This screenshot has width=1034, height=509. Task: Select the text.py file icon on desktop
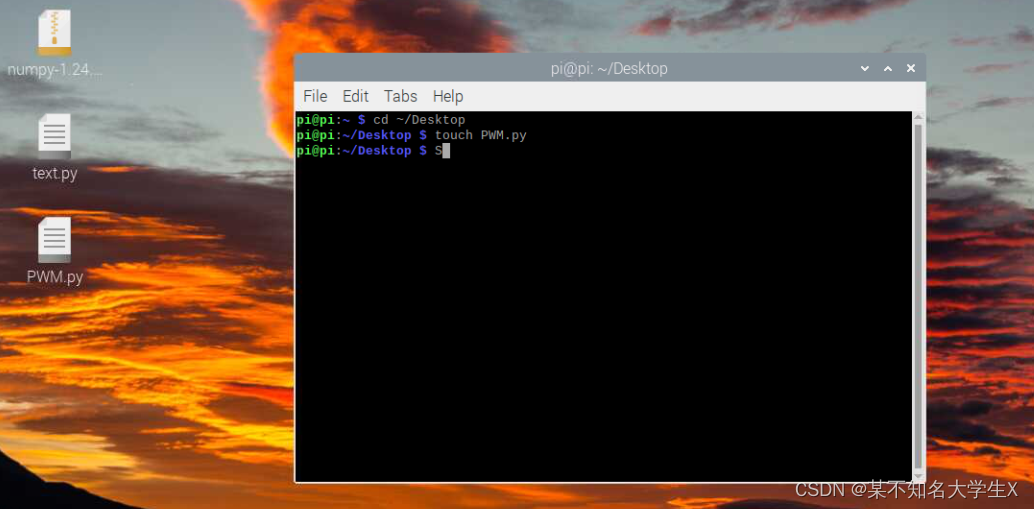[54, 135]
